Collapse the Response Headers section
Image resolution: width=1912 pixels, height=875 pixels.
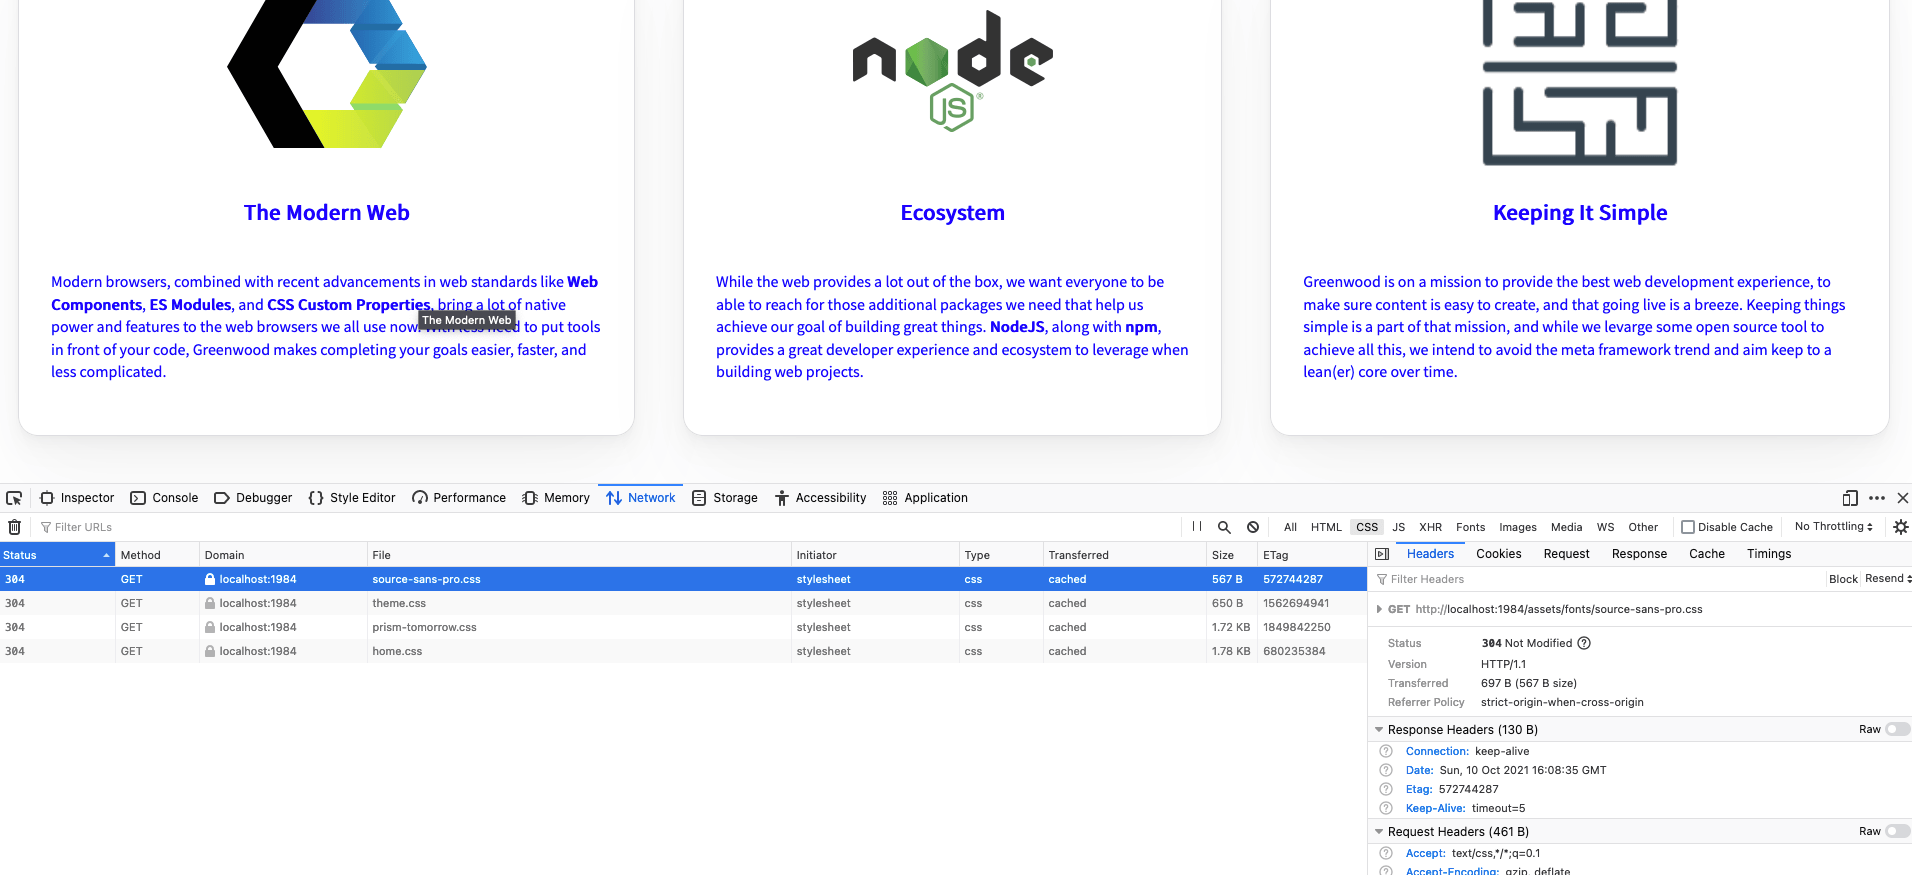click(x=1380, y=730)
